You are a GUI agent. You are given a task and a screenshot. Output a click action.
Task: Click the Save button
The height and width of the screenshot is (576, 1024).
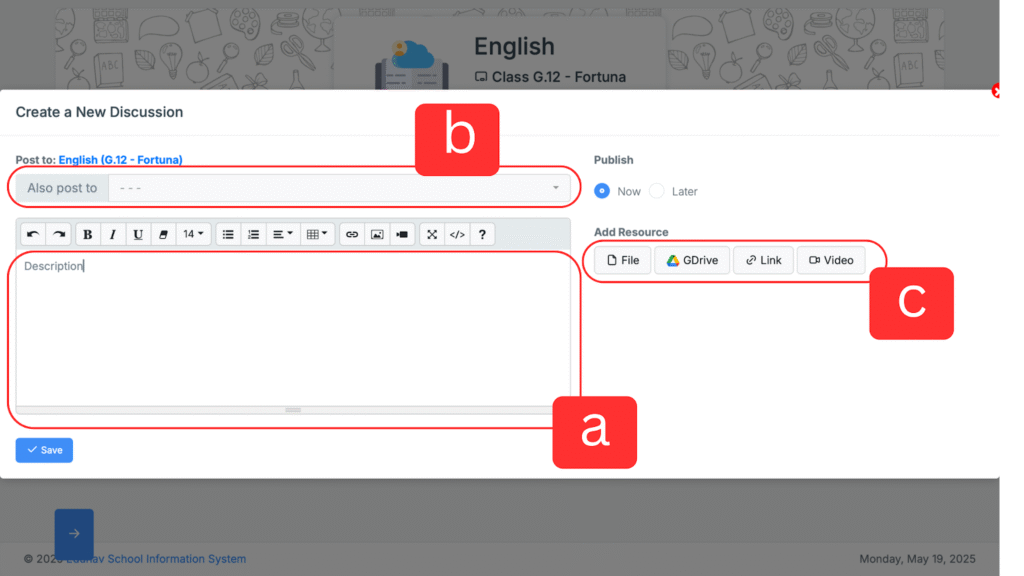coord(44,450)
